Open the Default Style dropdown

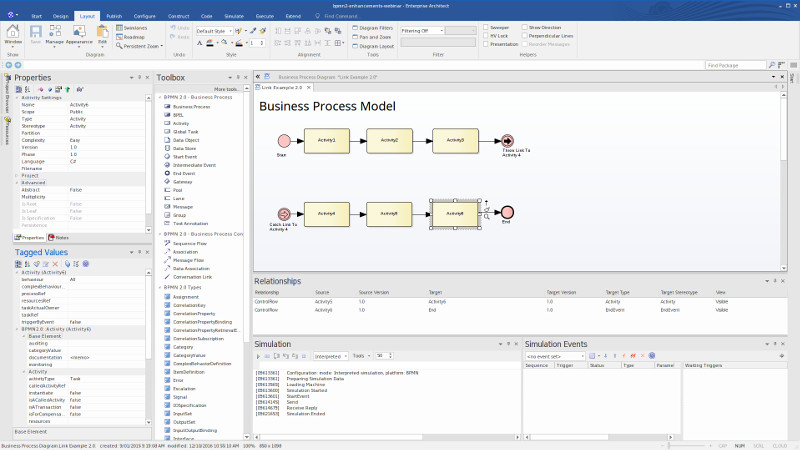pos(215,31)
